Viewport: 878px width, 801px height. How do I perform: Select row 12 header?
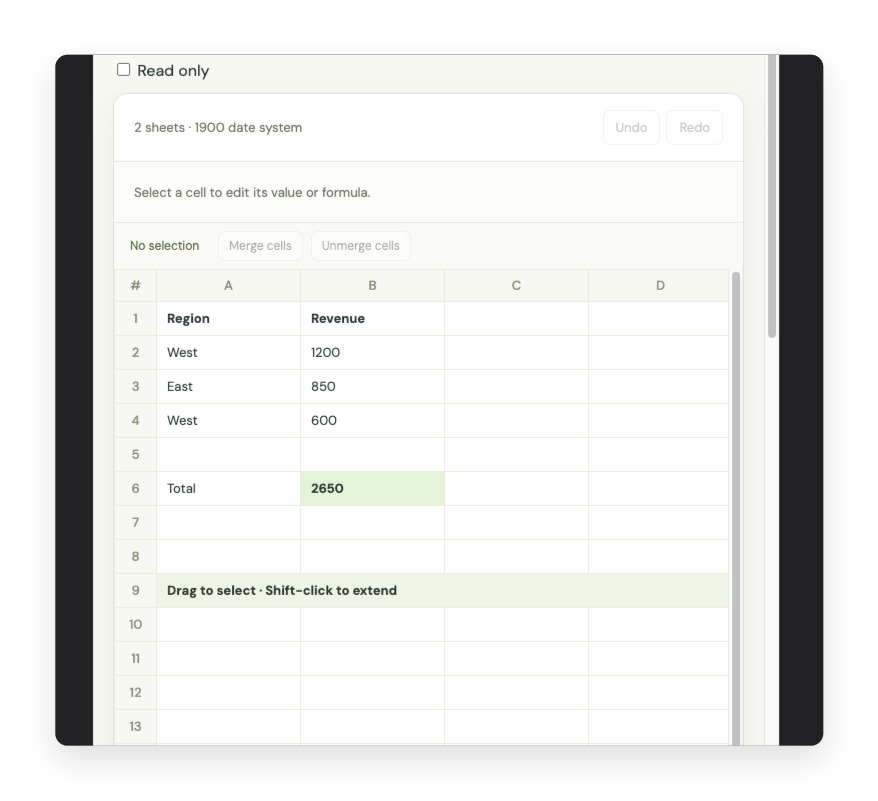click(x=136, y=692)
